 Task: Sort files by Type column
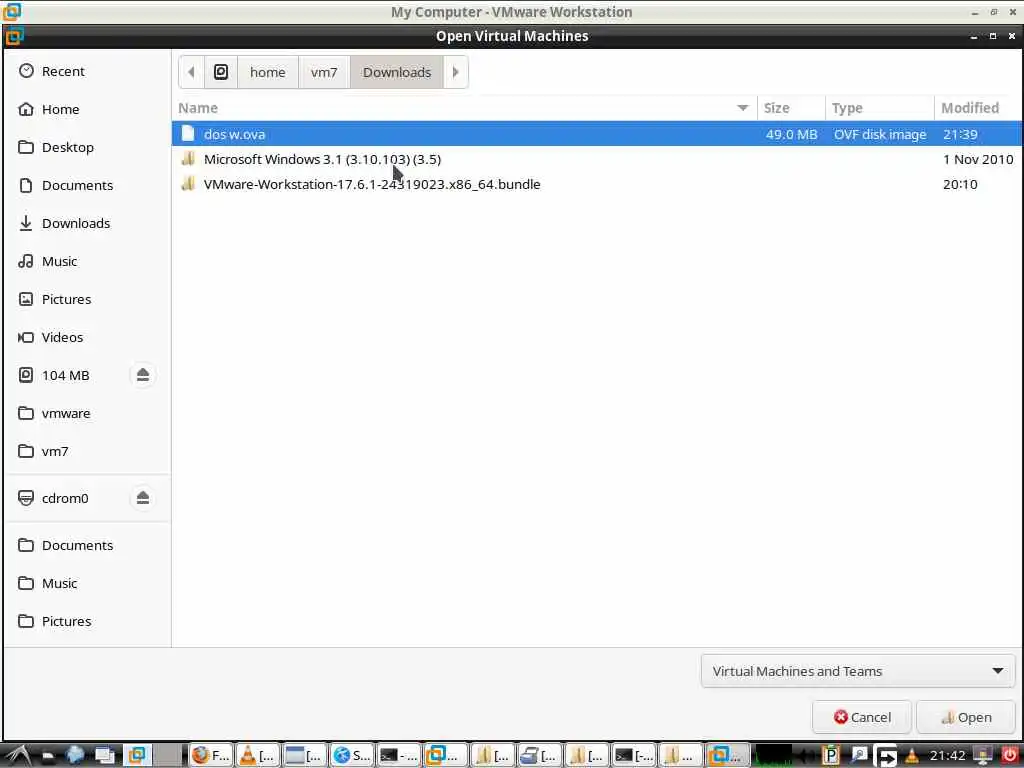click(880, 108)
